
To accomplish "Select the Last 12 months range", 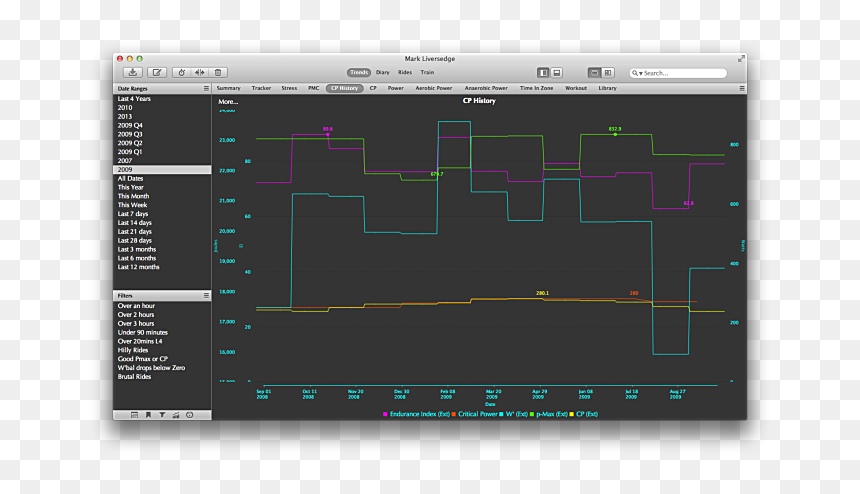I will pos(162,267).
